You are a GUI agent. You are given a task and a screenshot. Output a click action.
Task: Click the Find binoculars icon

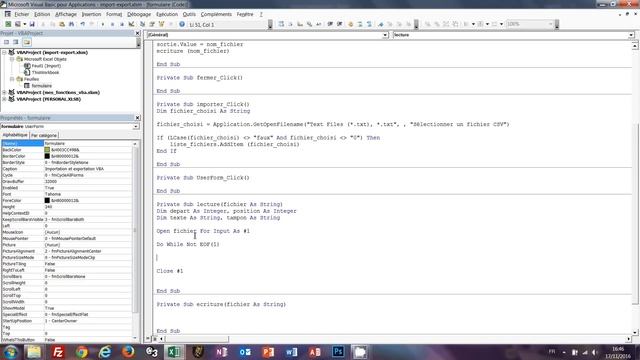[x=71, y=24]
